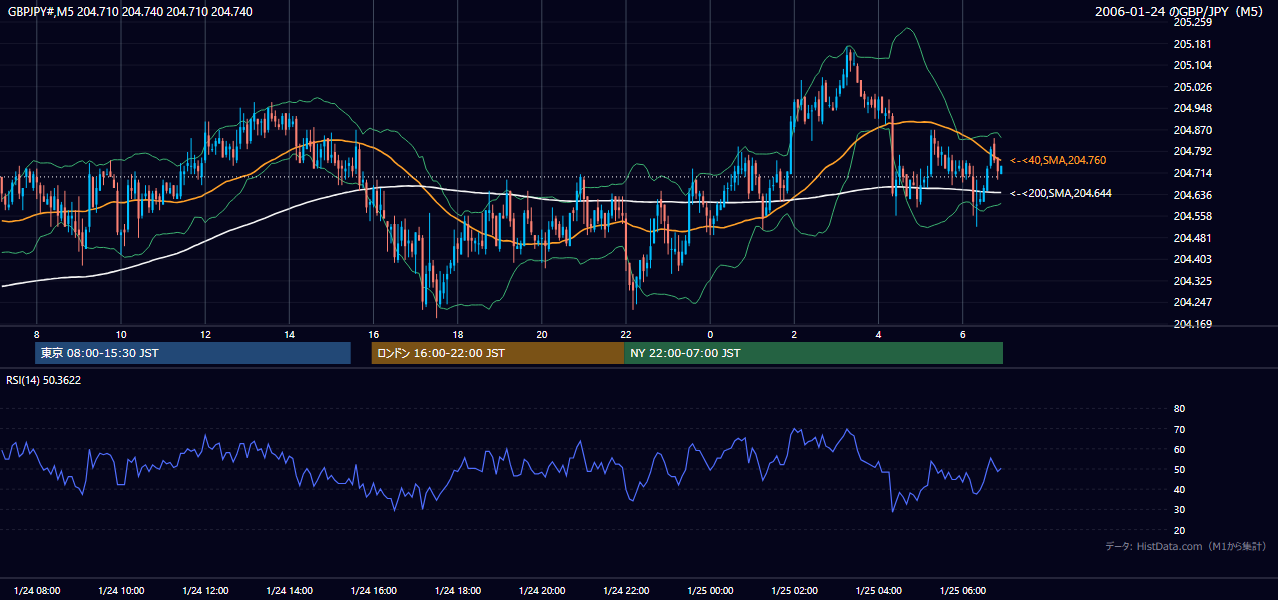Image resolution: width=1278 pixels, height=600 pixels.
Task: Click the chart title '2006-01-24 のGBP/JPY (M5)'
Action: [x=1180, y=12]
